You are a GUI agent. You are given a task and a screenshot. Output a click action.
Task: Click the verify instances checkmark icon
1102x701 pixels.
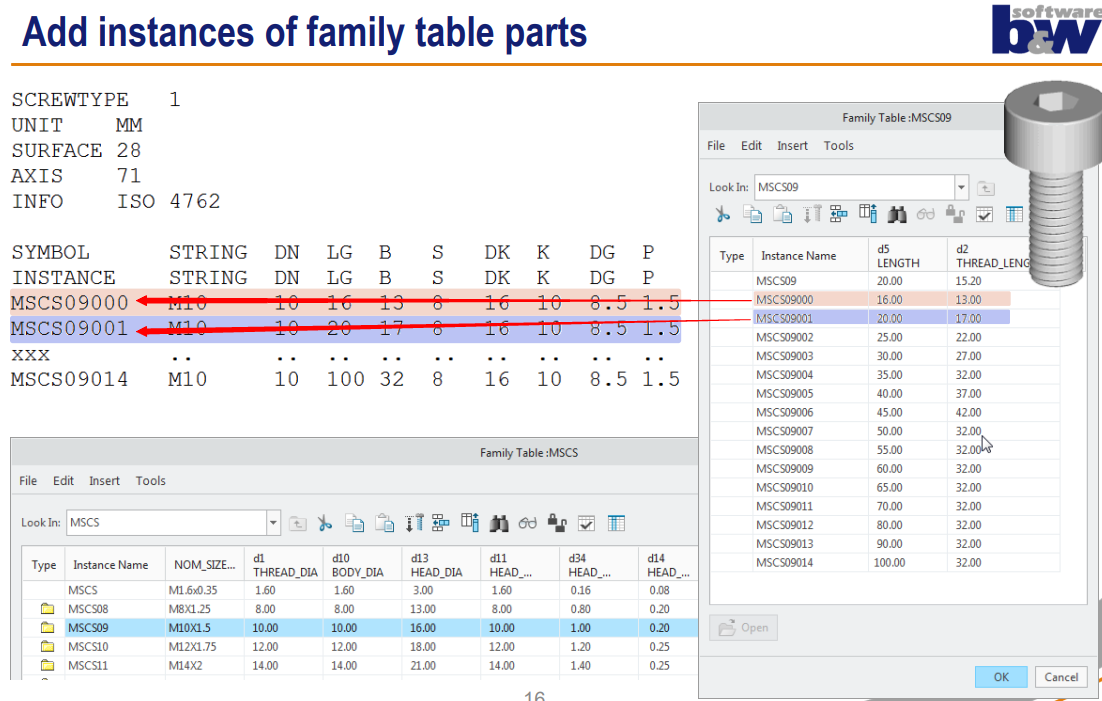coord(984,213)
